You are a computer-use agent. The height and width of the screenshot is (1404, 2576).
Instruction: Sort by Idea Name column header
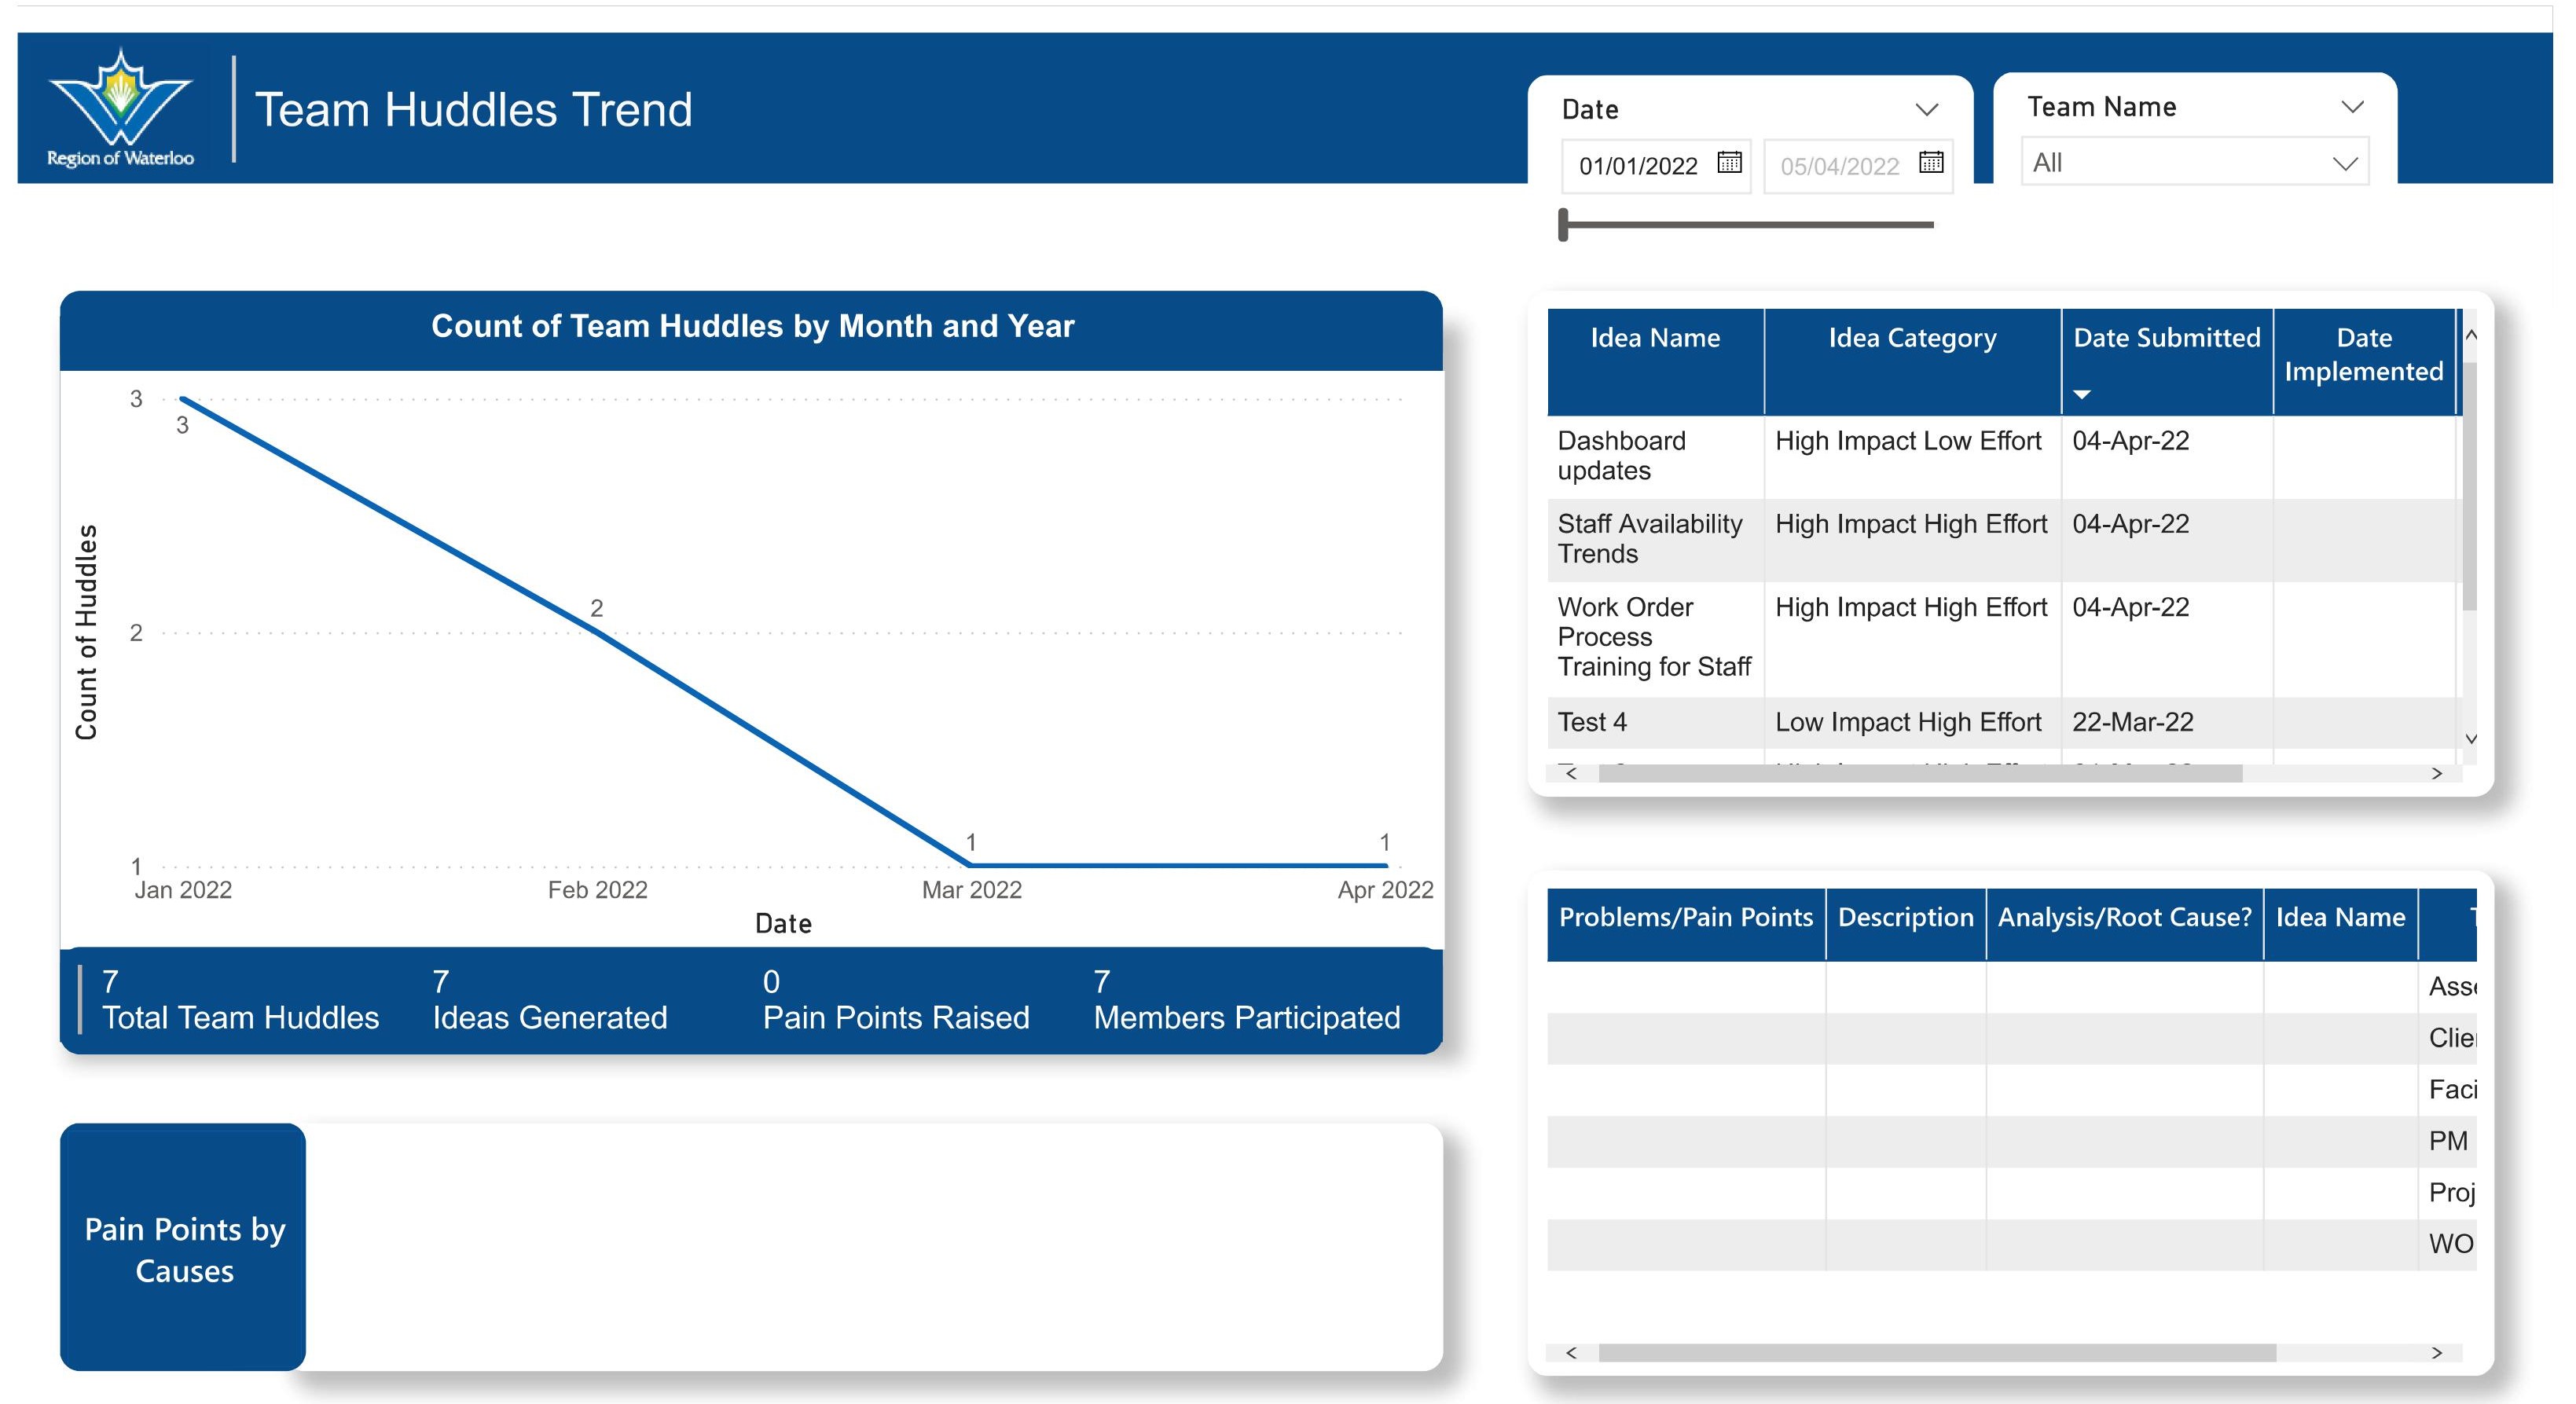(x=1654, y=339)
